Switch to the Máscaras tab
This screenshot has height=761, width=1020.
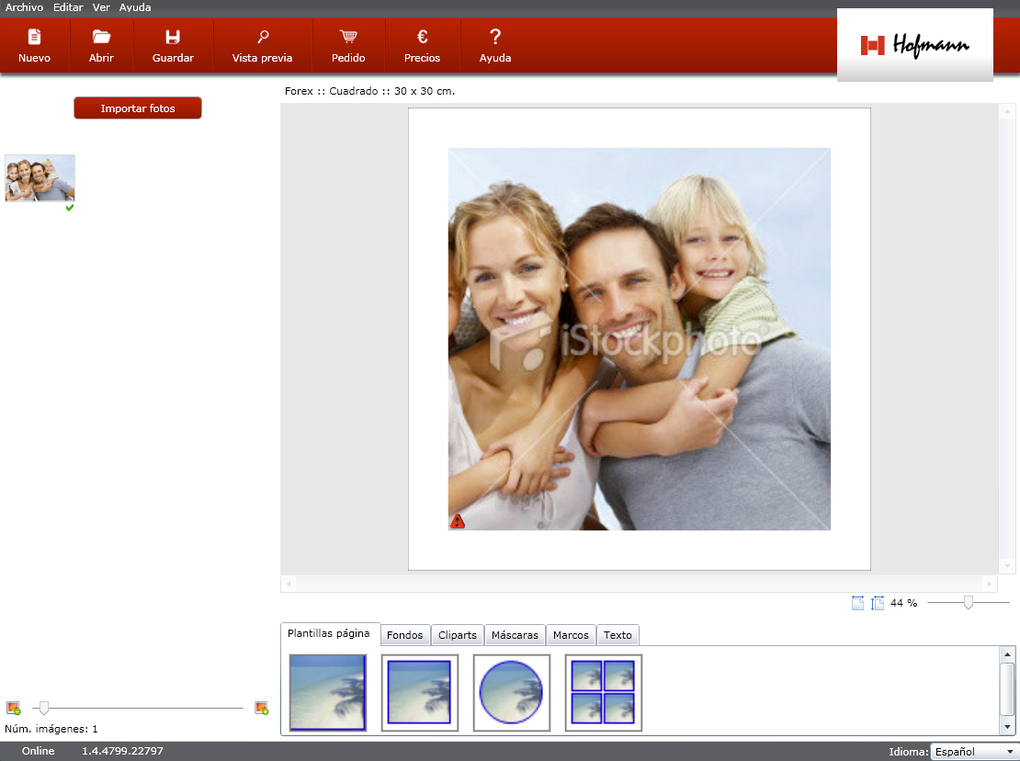pyautogui.click(x=515, y=635)
